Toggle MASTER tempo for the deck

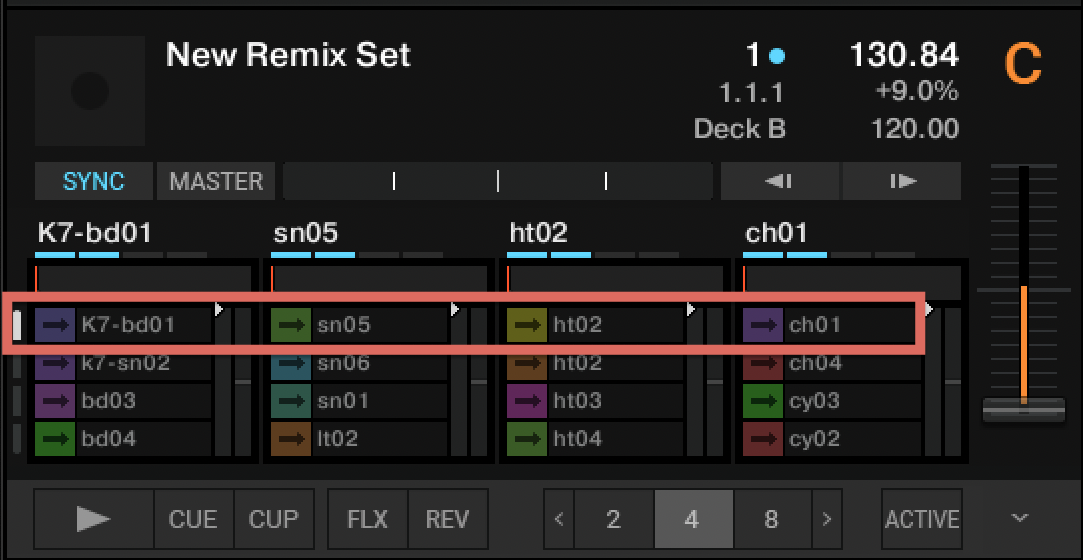coord(216,181)
